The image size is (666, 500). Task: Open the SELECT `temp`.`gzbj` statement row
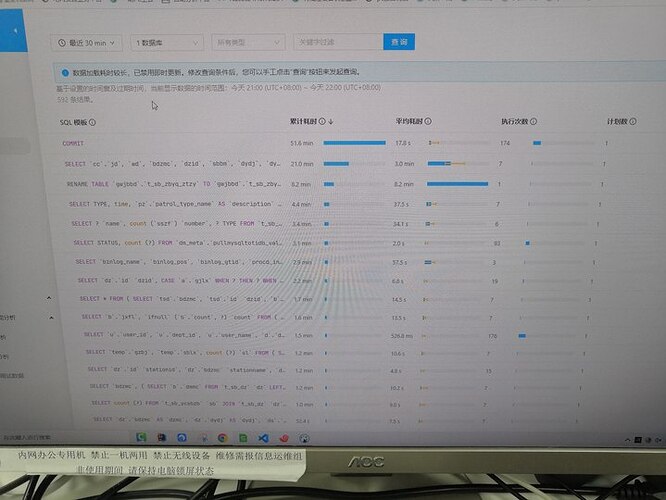185,352
